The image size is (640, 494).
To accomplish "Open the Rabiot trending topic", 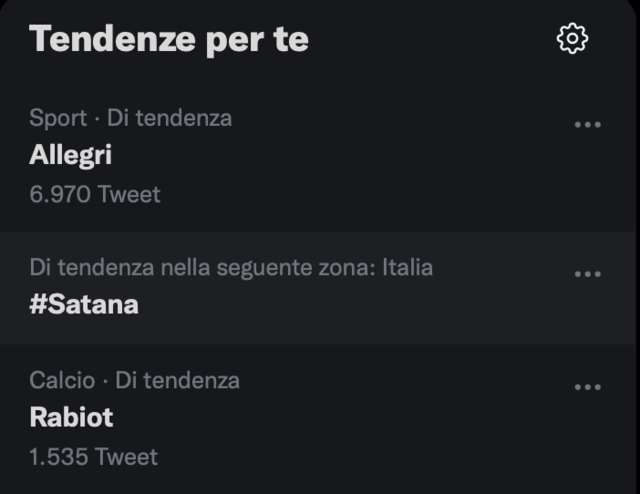I will click(71, 417).
